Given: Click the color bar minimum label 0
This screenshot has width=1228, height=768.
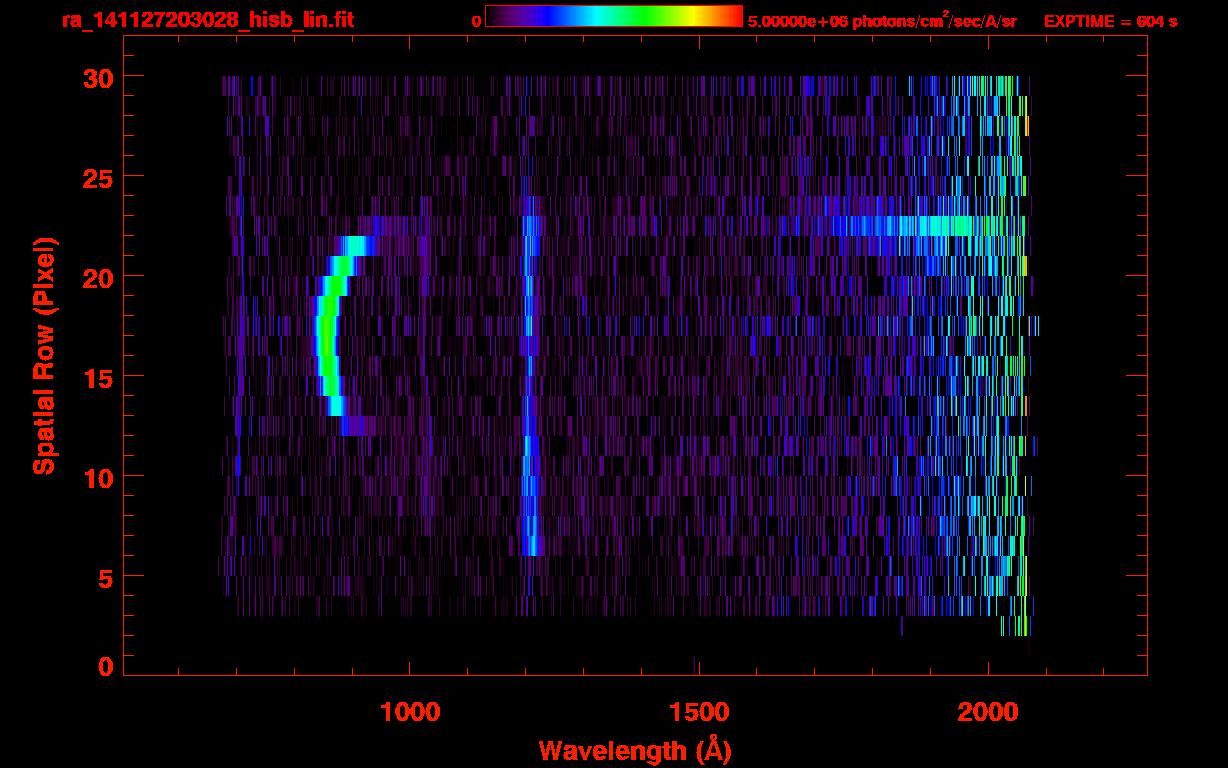Looking at the screenshot, I should point(477,21).
